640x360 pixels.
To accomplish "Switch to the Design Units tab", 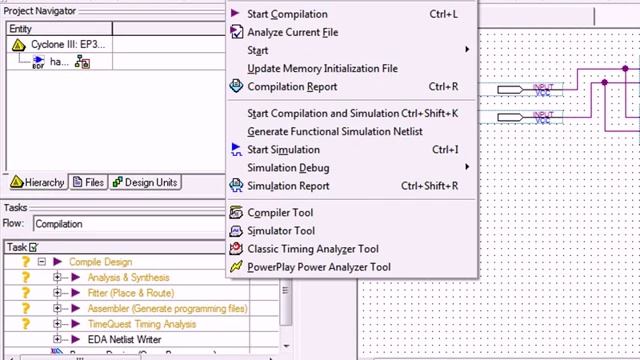I will (145, 182).
